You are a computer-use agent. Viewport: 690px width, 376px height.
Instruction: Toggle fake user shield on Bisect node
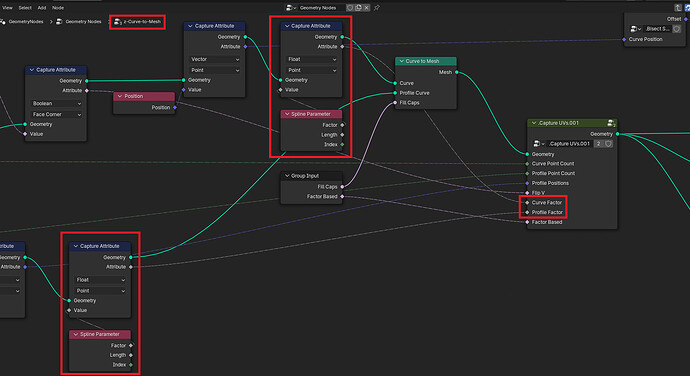click(677, 29)
